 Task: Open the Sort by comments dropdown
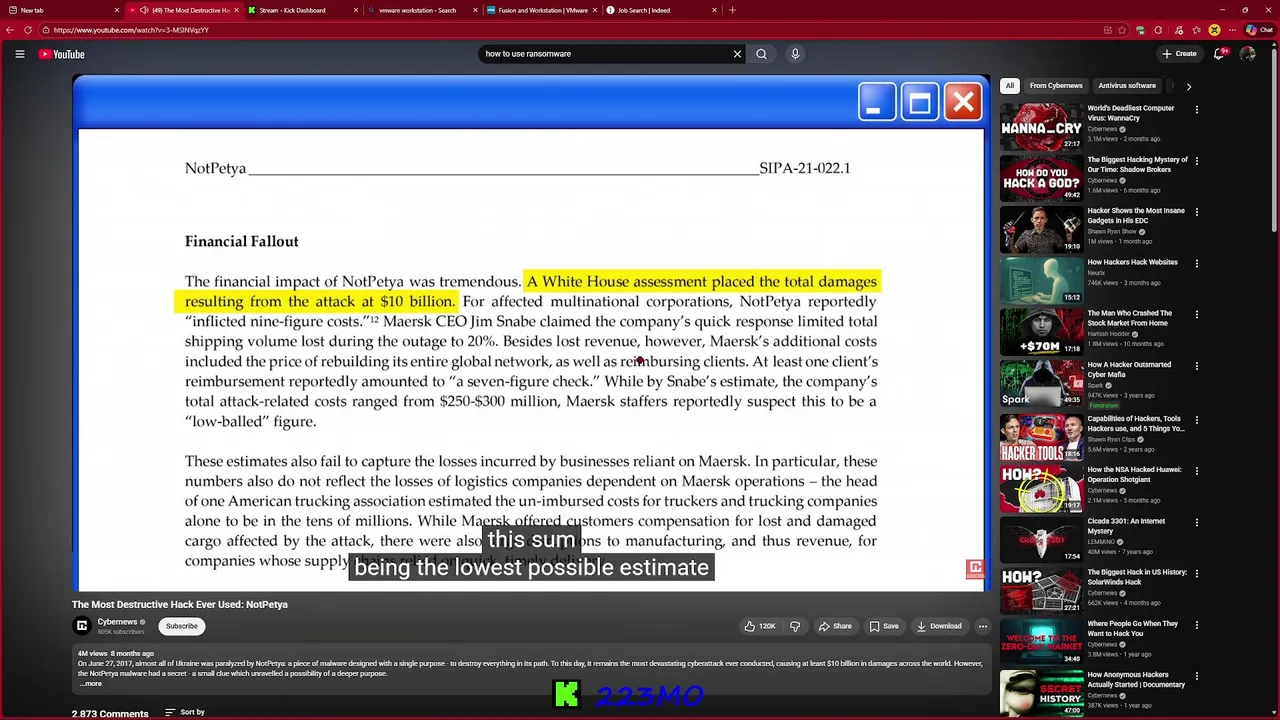point(185,712)
